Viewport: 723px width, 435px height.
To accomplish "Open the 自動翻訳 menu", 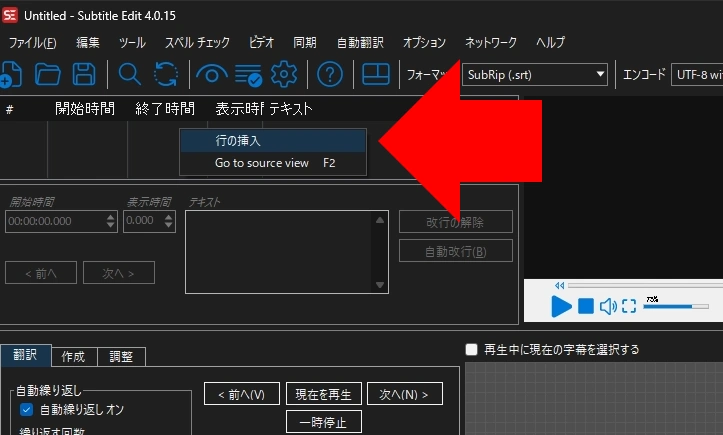I will pos(360,42).
